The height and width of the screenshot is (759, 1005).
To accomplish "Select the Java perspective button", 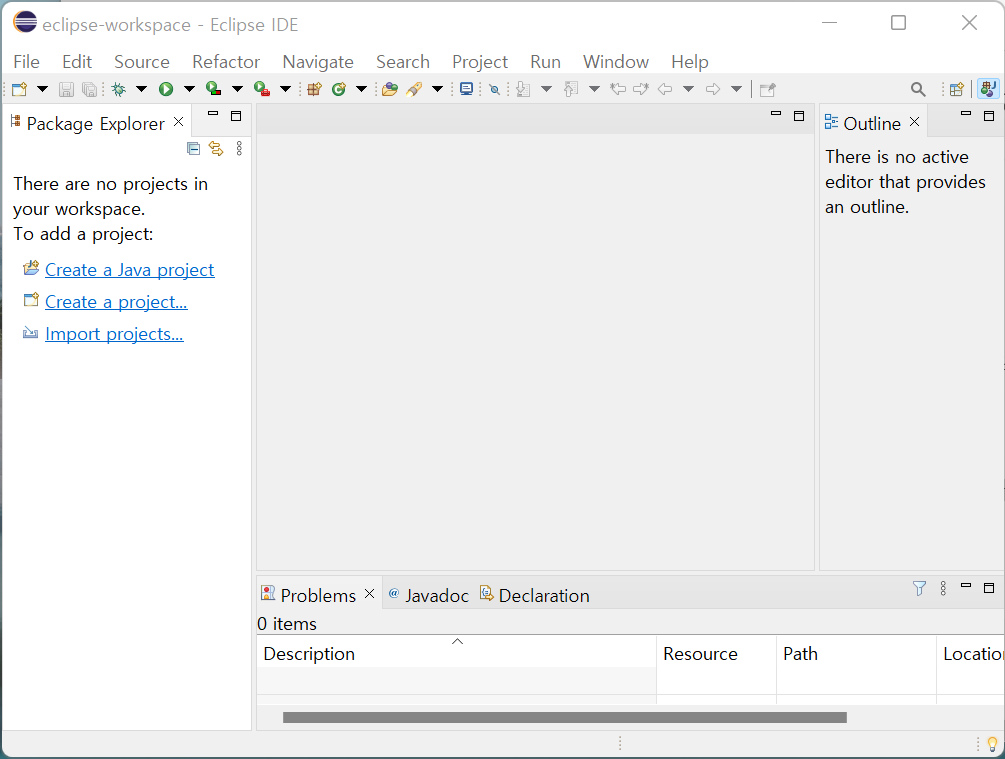I will coord(988,89).
